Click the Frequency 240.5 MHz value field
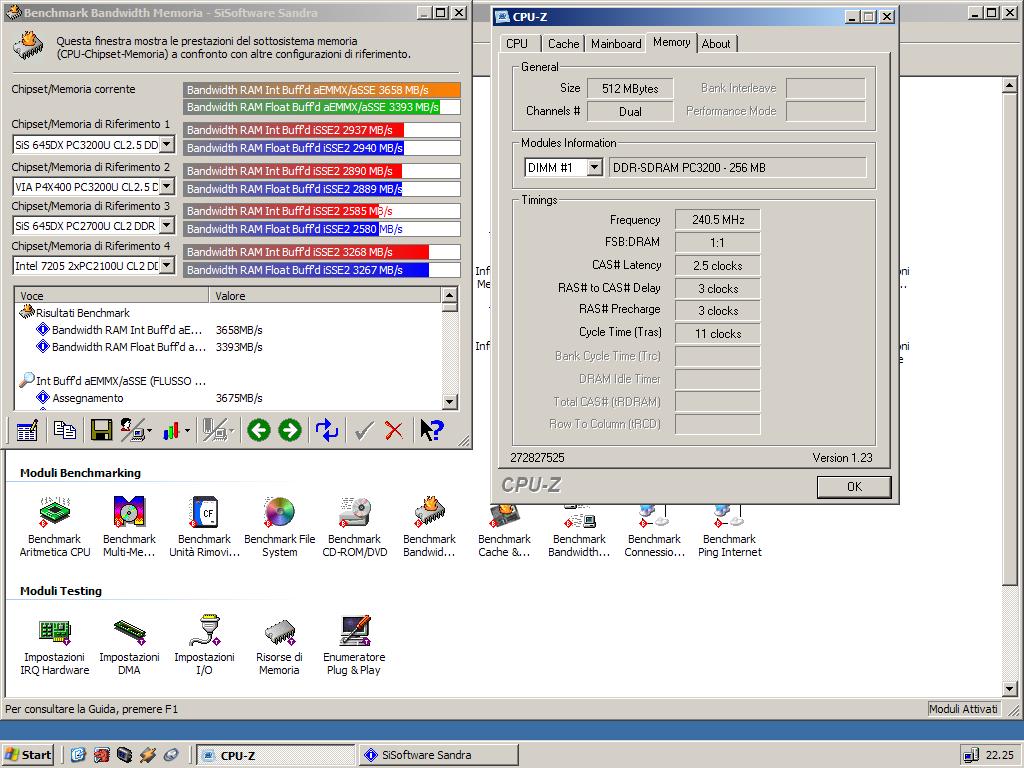This screenshot has height=768, width=1024. 718,220
